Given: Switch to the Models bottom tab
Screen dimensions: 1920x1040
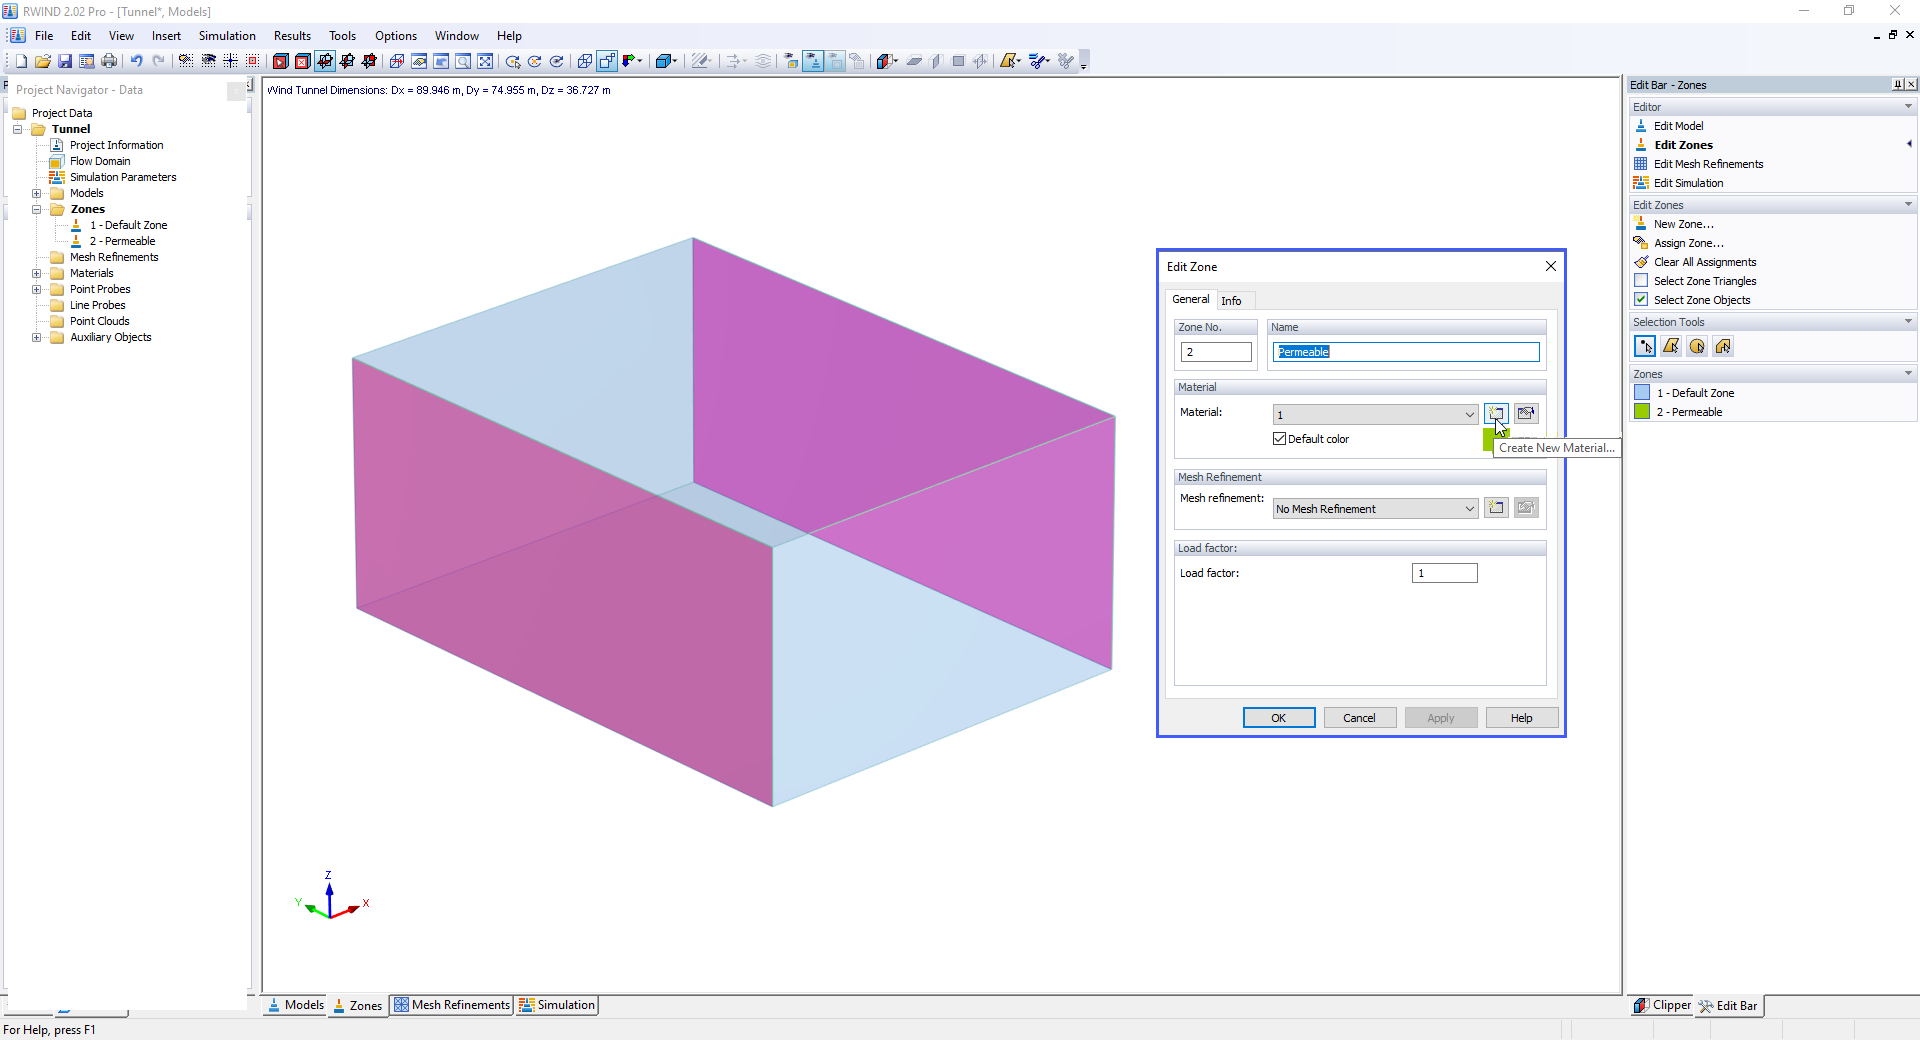Looking at the screenshot, I should point(295,1005).
